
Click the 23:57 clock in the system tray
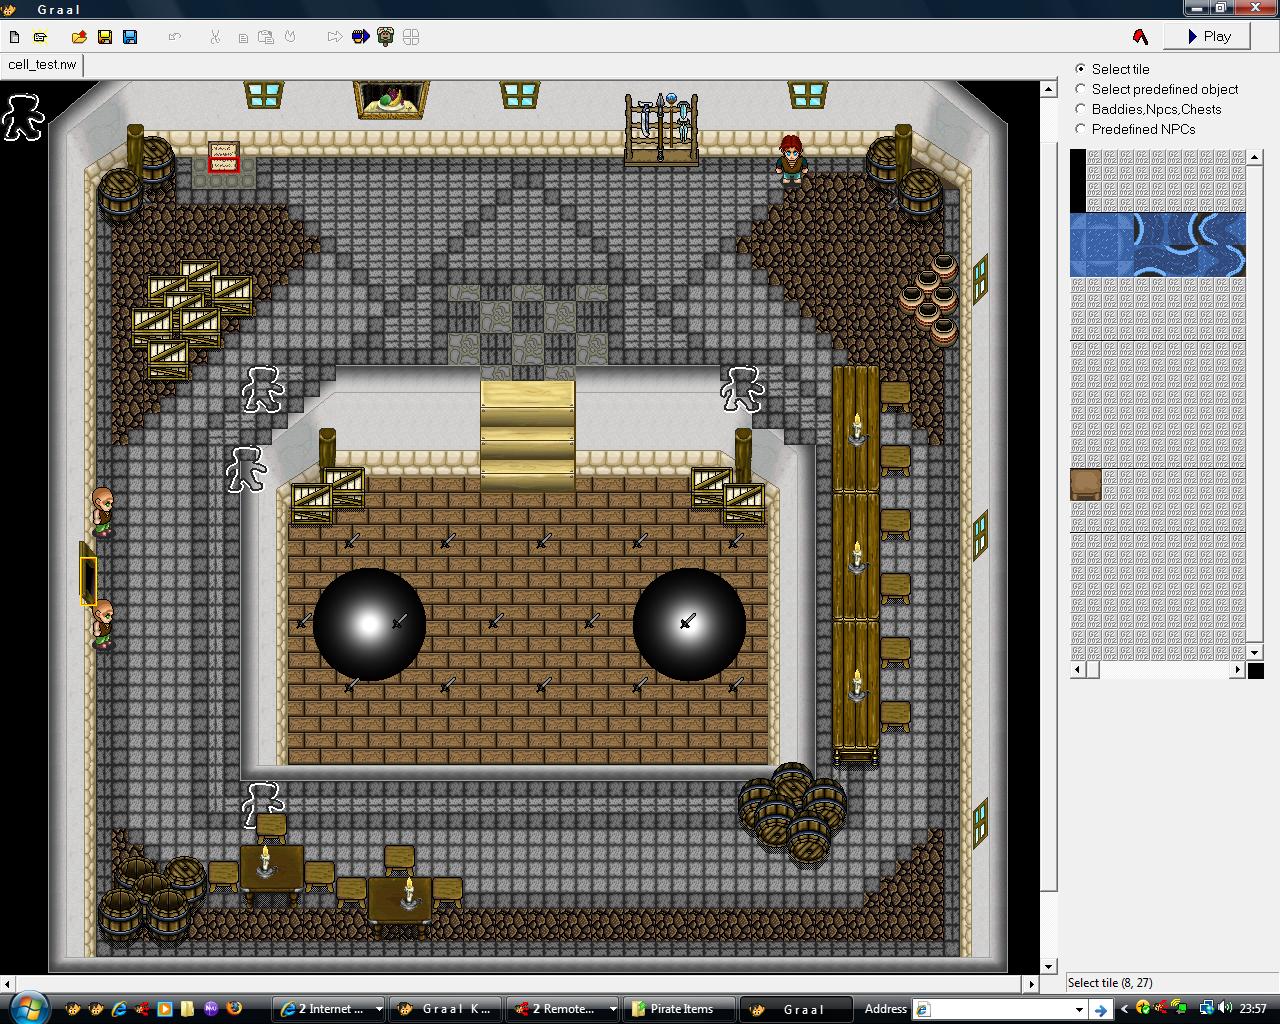1253,1009
